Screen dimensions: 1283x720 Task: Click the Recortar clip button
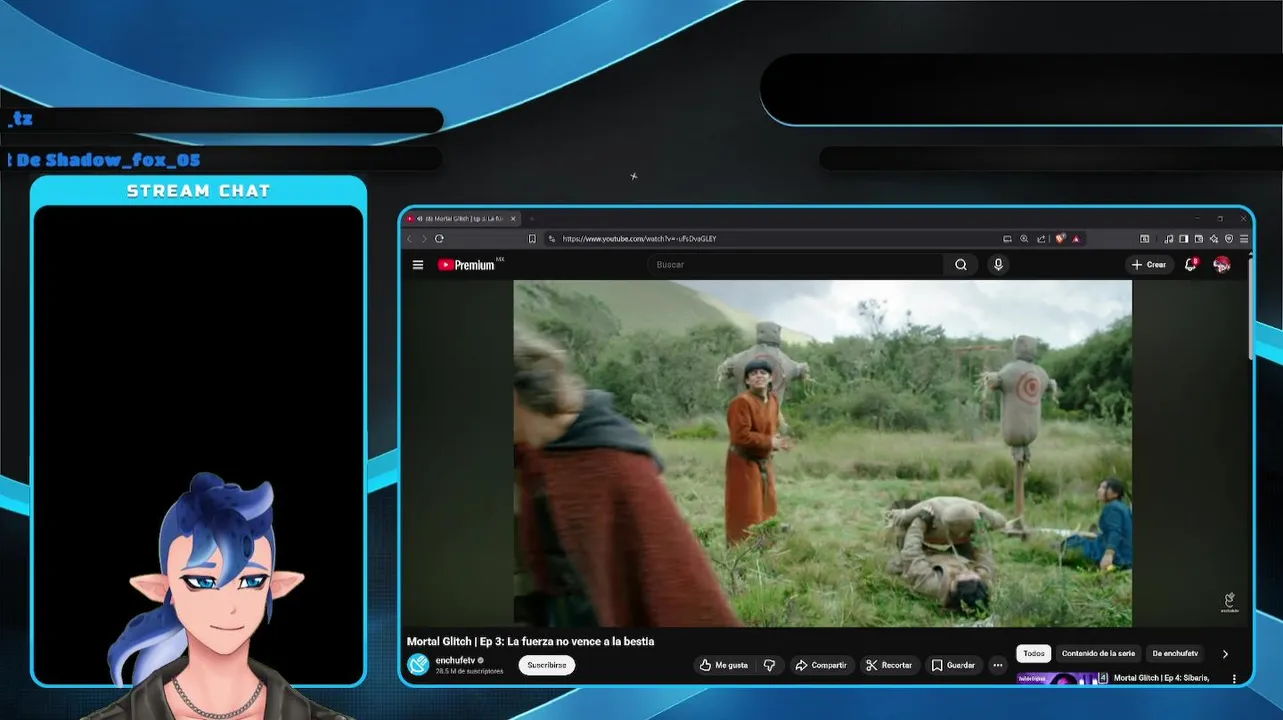(x=889, y=665)
